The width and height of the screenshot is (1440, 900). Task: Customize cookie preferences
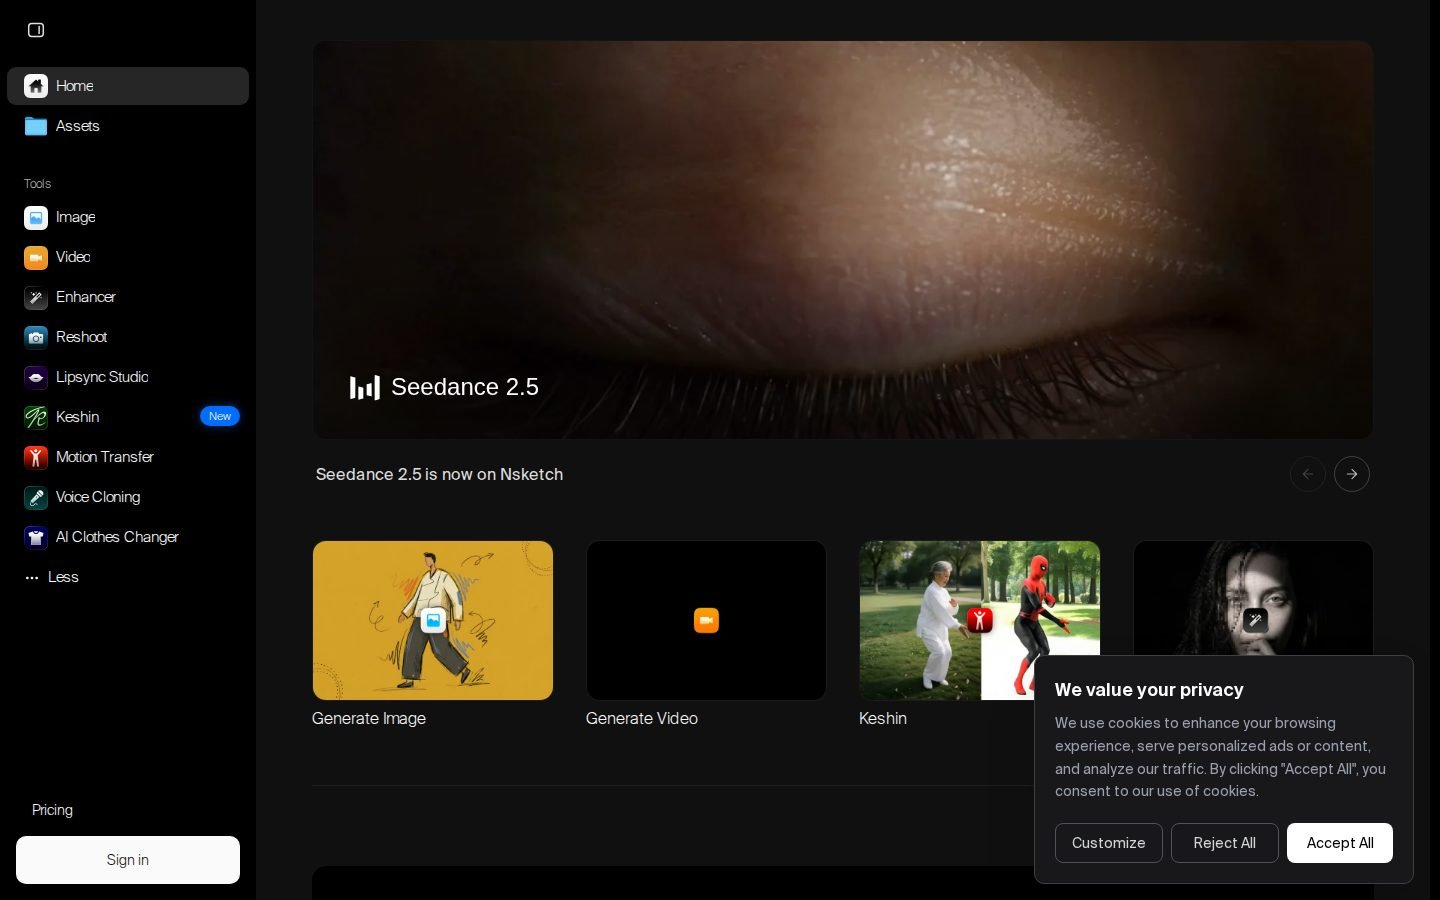(1109, 843)
